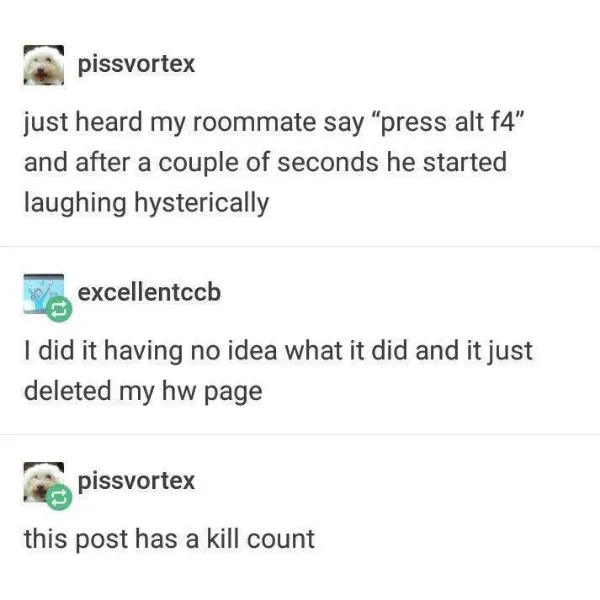The width and height of the screenshot is (600, 600).
Task: Click the text "this post has a kill count"
Action: tap(169, 540)
